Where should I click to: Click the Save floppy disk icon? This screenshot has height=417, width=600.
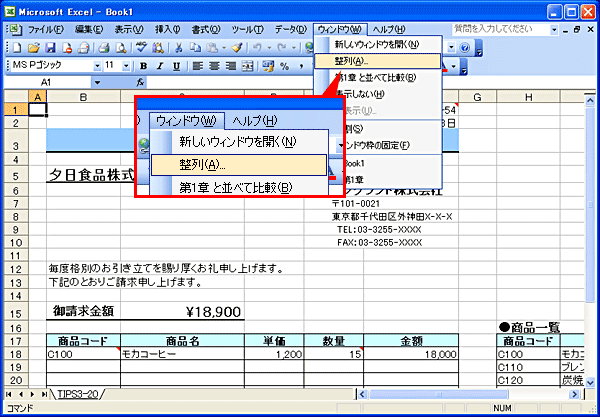(50, 48)
